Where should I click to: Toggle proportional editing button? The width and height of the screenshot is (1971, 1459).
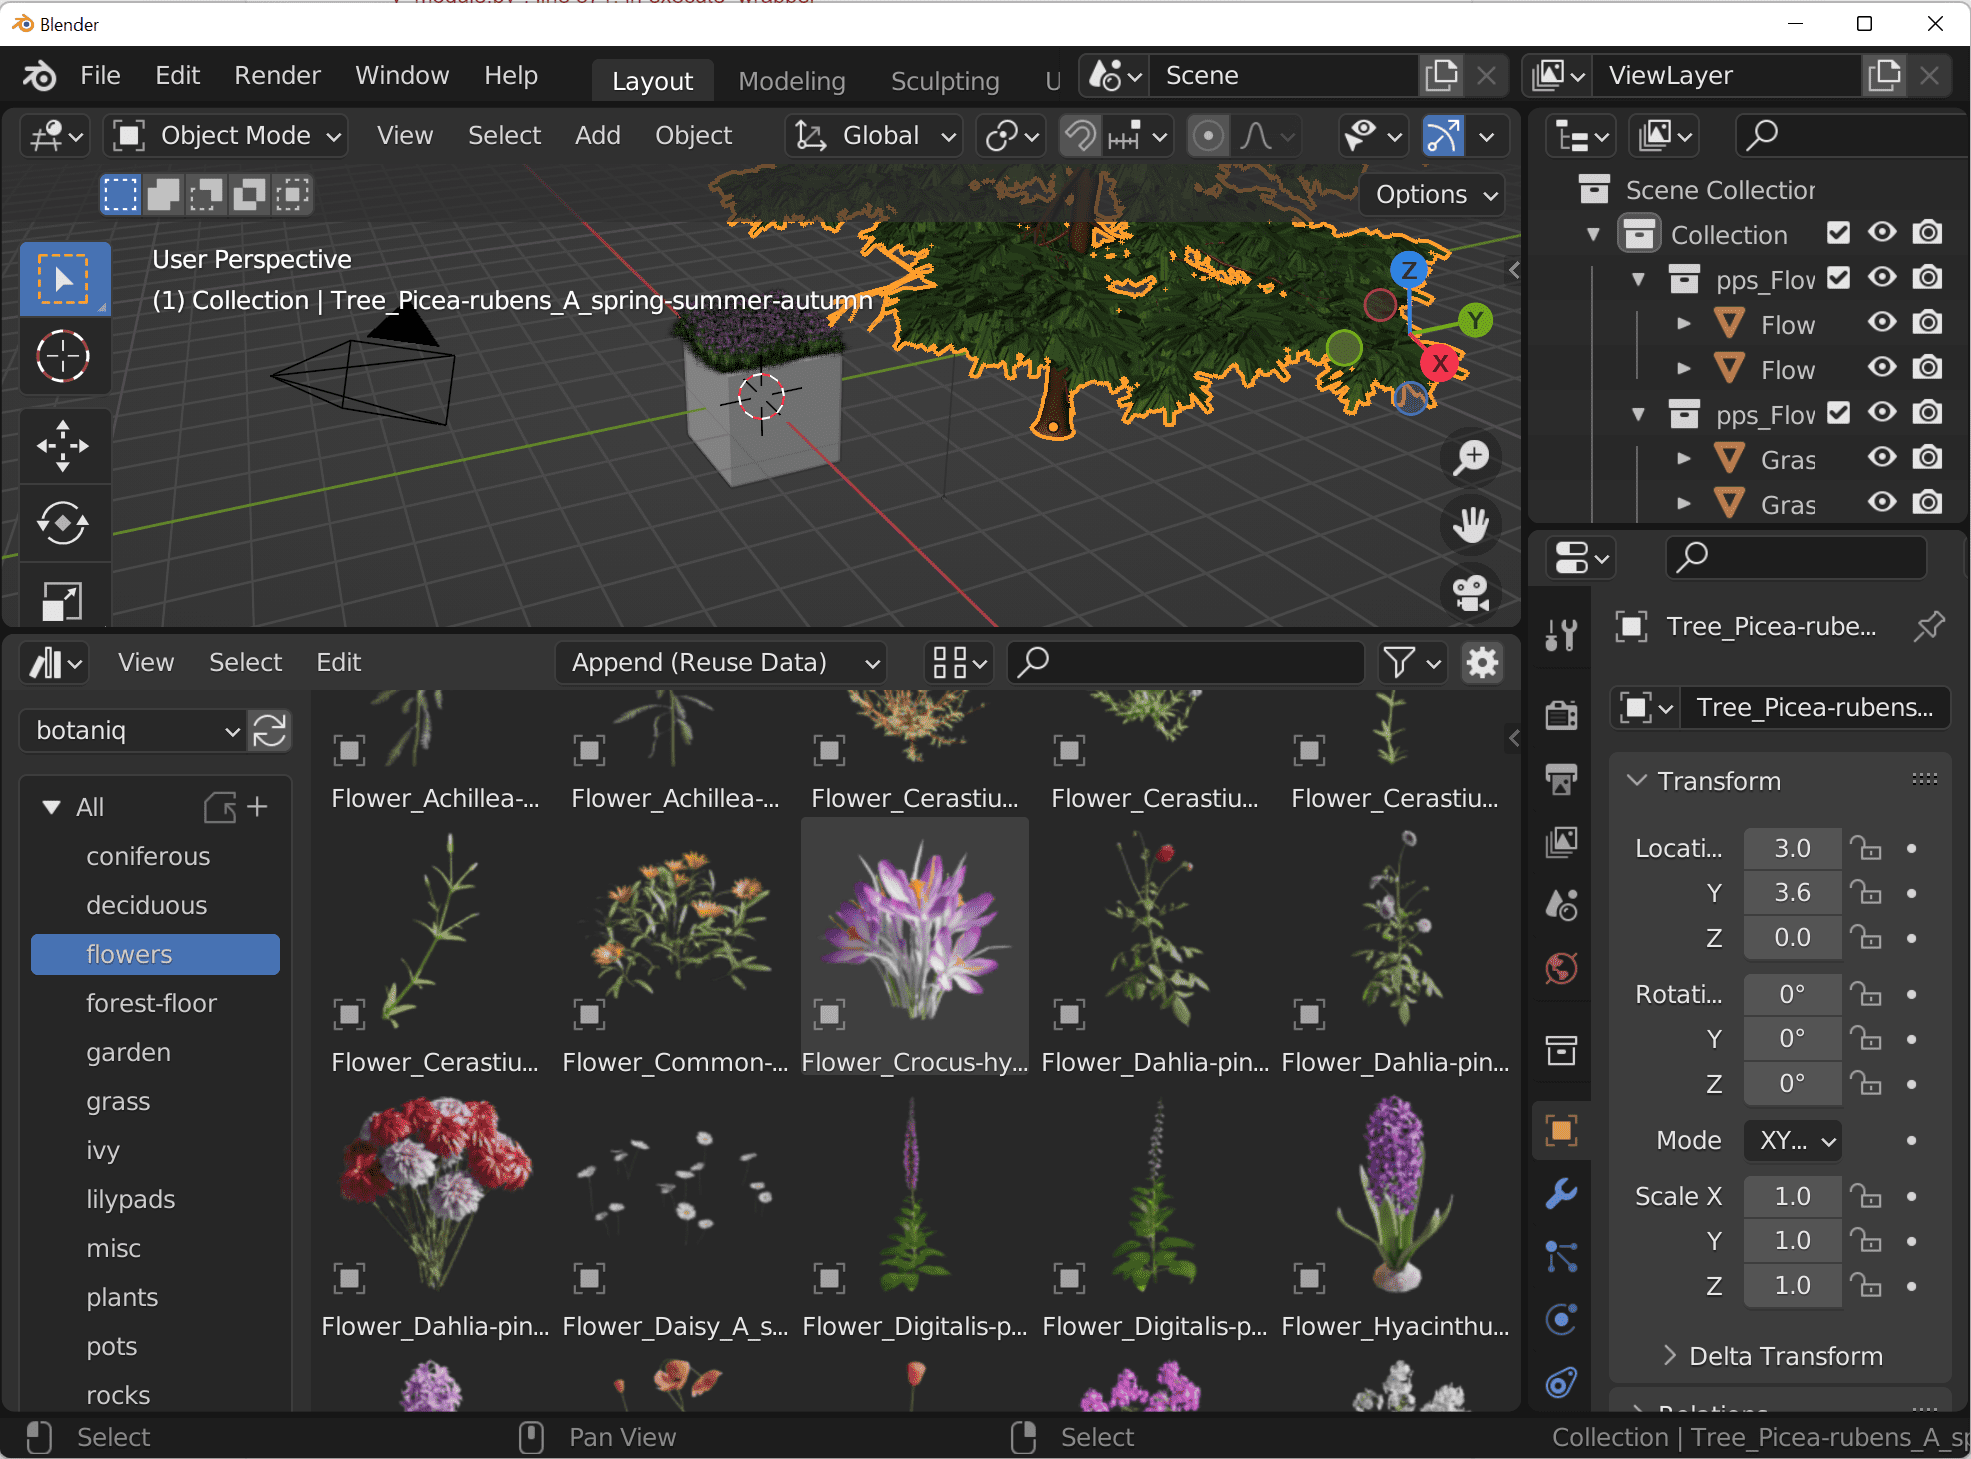[x=1208, y=136]
